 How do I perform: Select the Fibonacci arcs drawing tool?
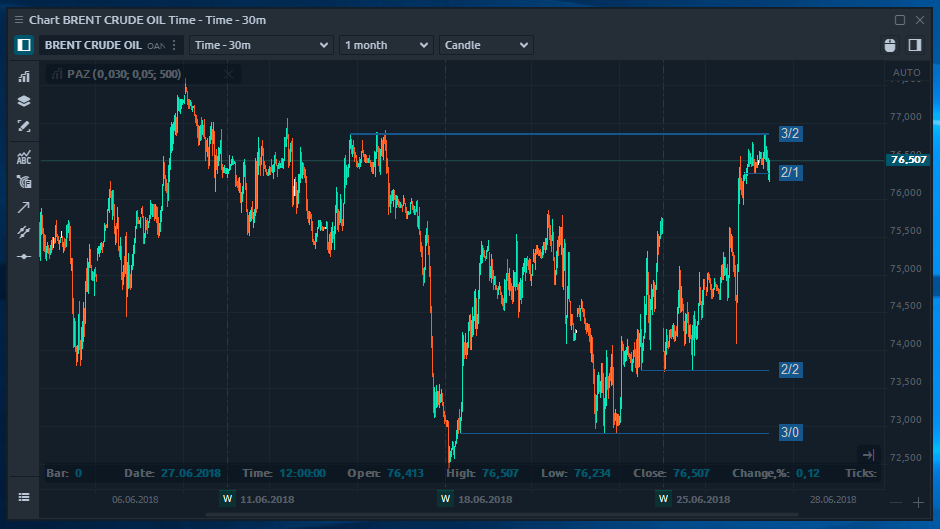pyautogui.click(x=24, y=182)
